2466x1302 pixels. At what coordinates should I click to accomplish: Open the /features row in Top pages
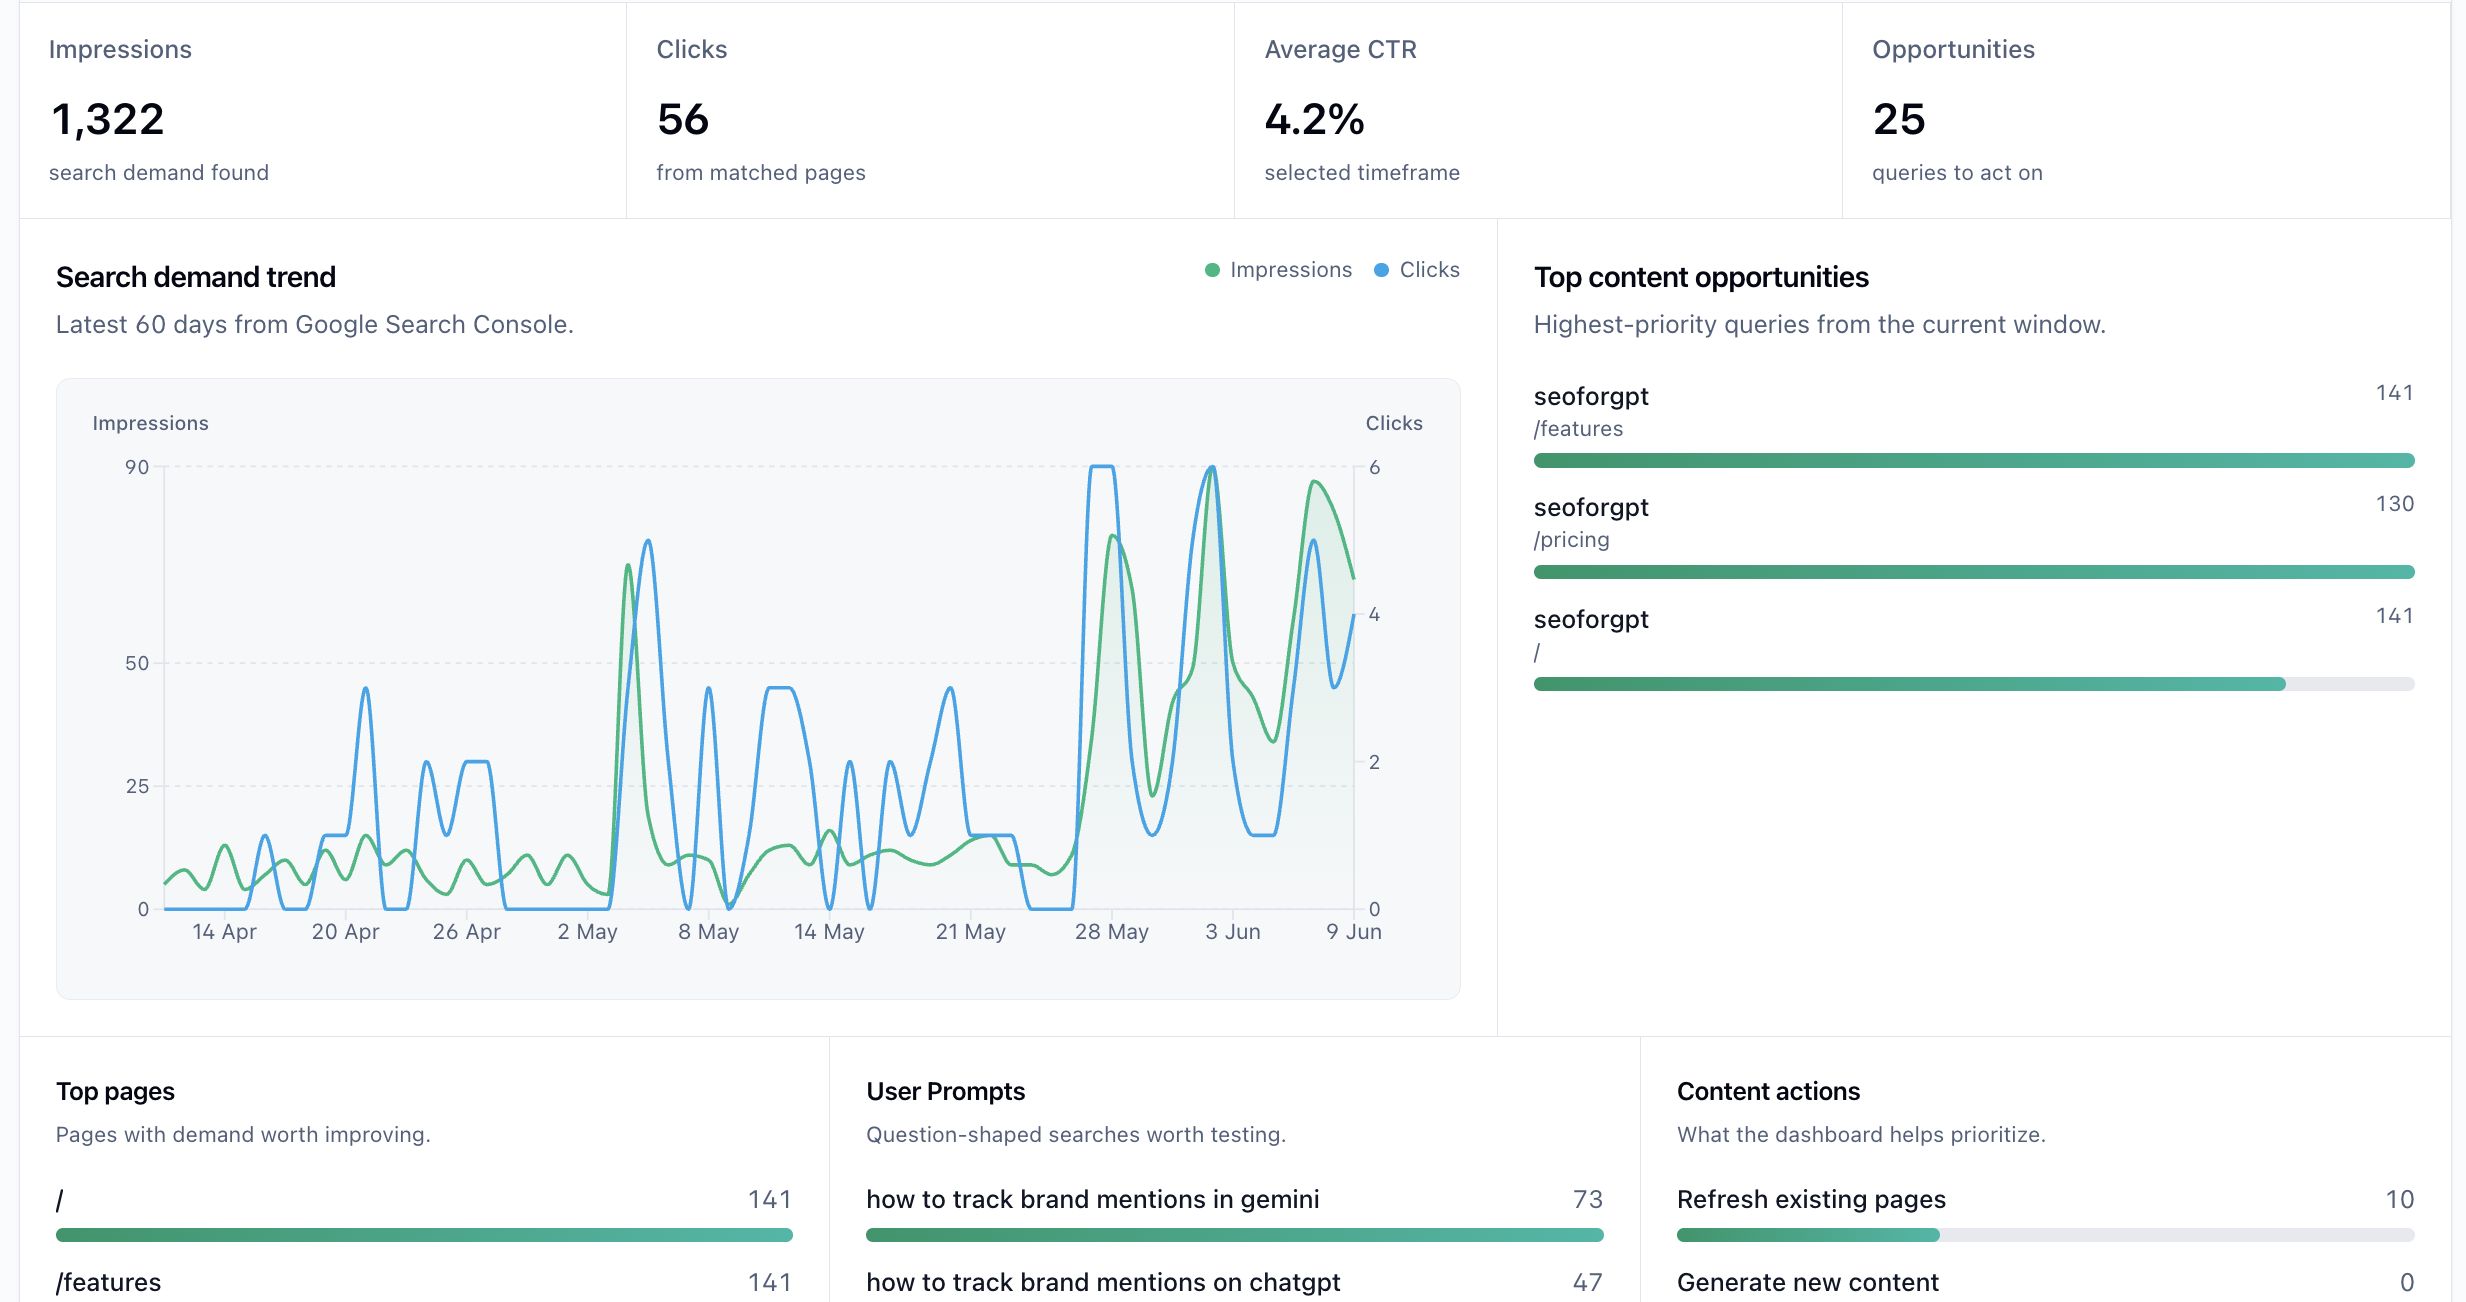pyautogui.click(x=424, y=1283)
